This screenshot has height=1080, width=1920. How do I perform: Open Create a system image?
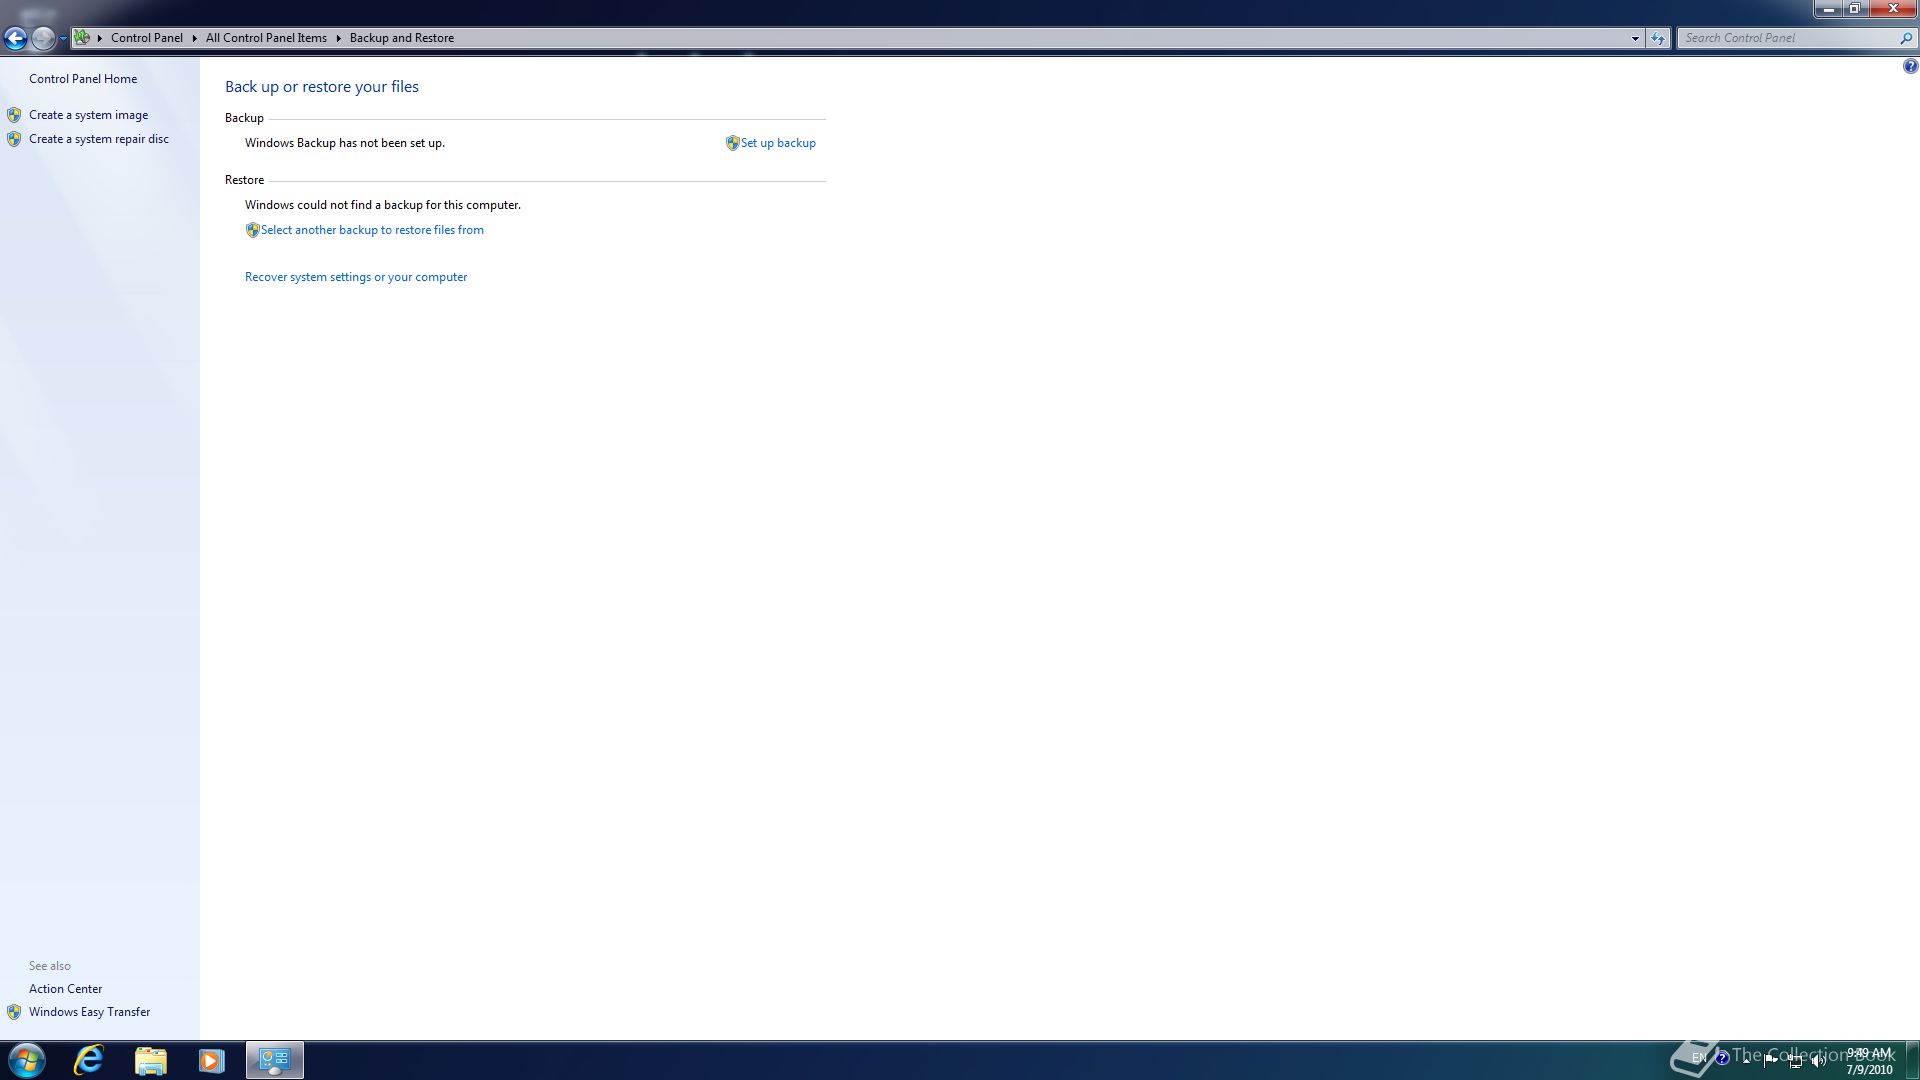coord(88,115)
